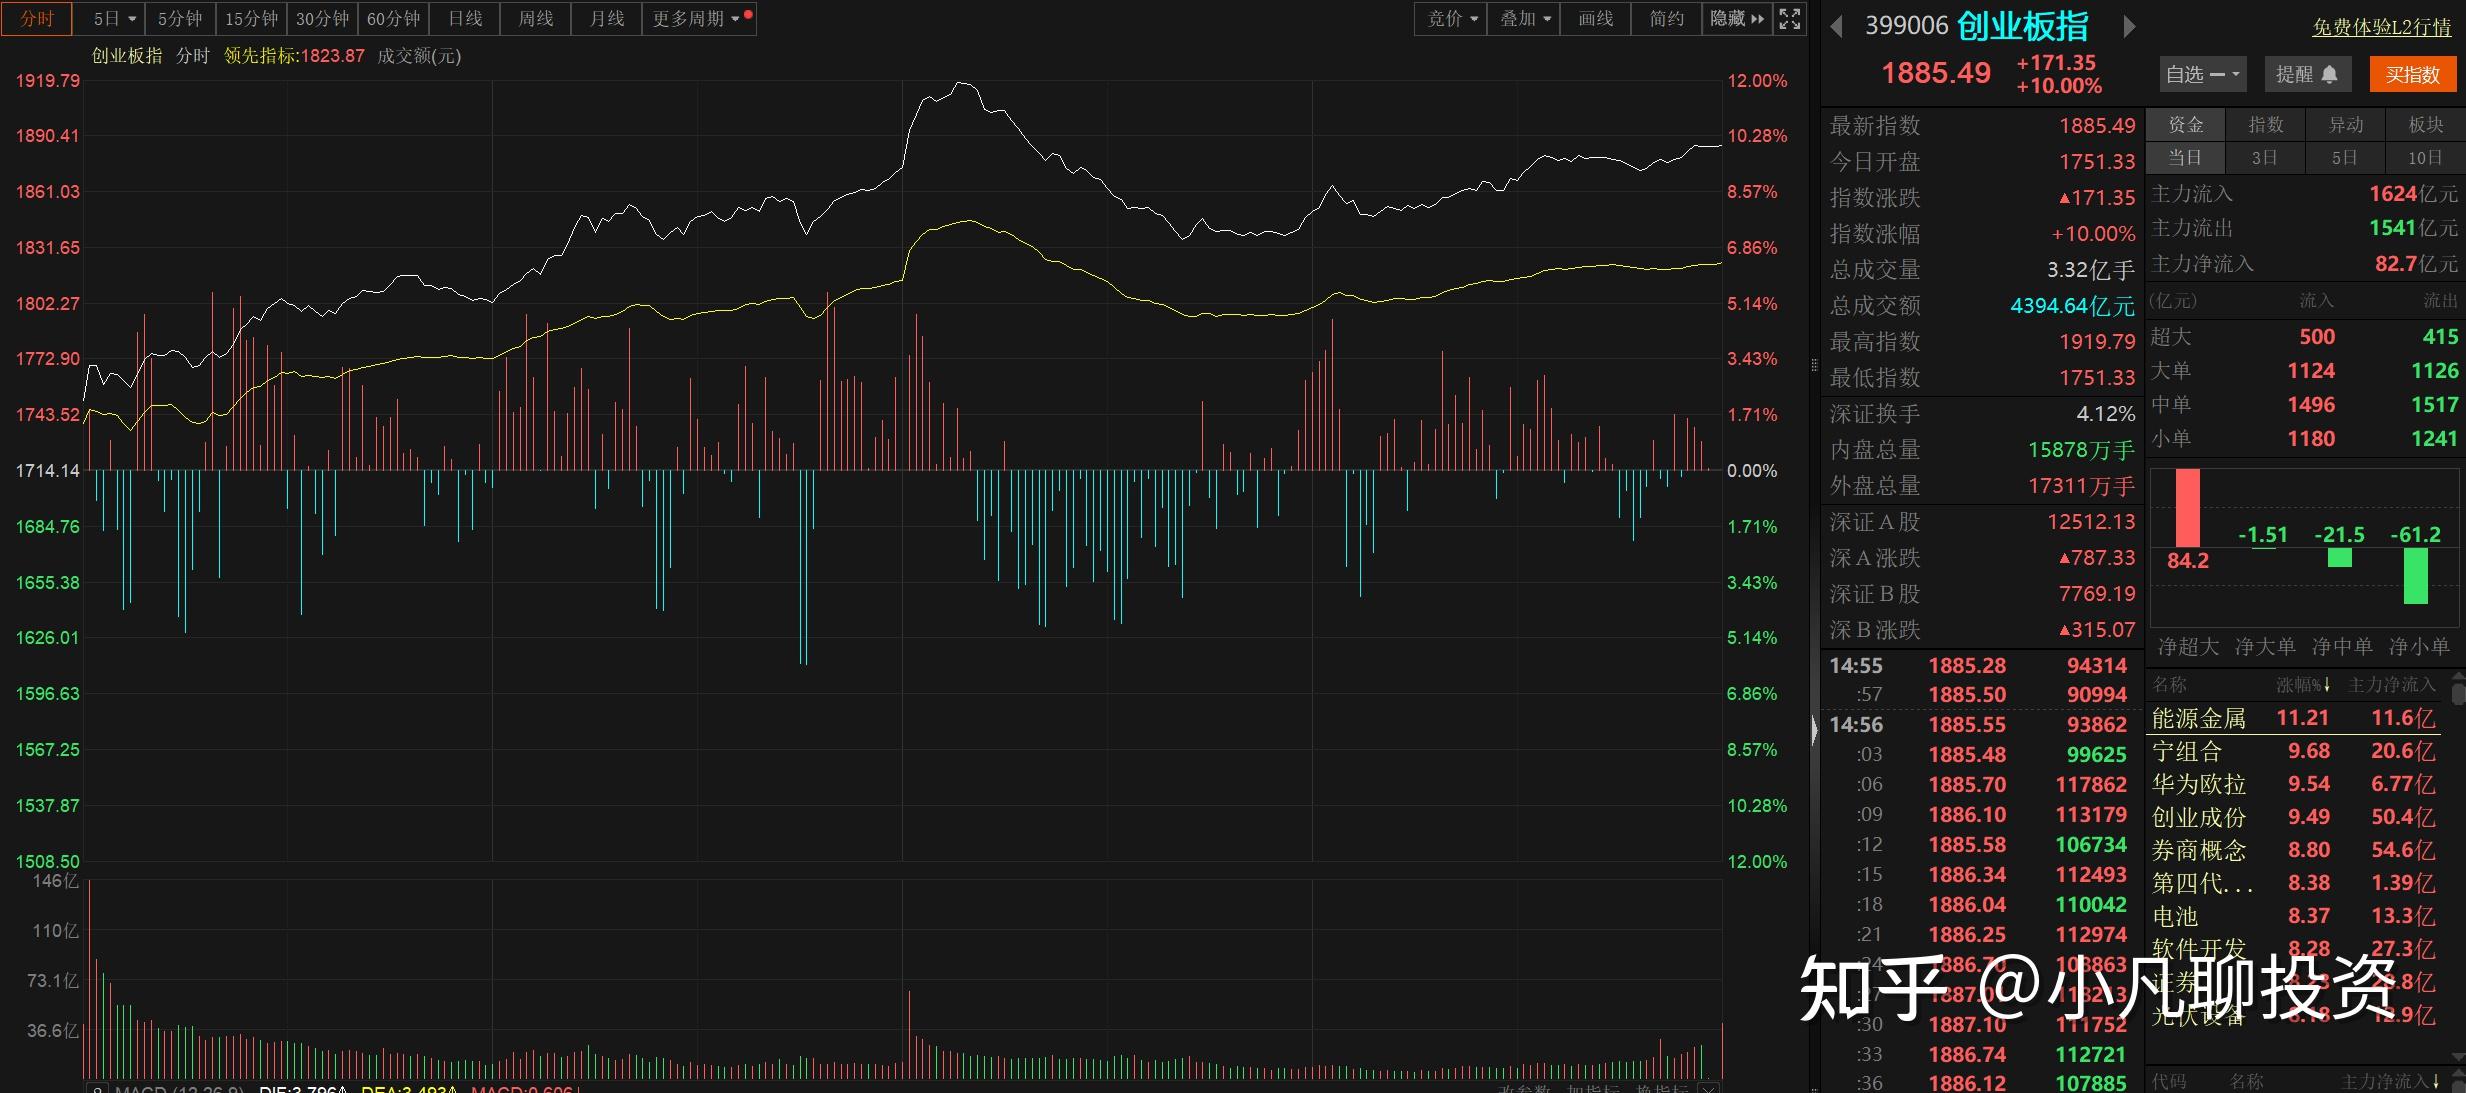The width and height of the screenshot is (2466, 1093).
Task: Click scroll-down arrow of sector list
Action: [x=2458, y=1057]
